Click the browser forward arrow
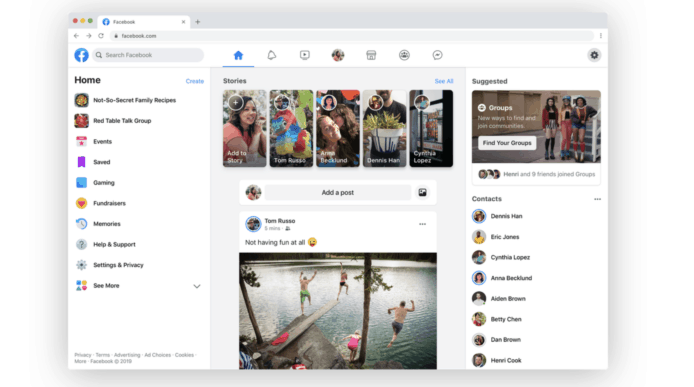The image size is (694, 387). click(x=89, y=36)
